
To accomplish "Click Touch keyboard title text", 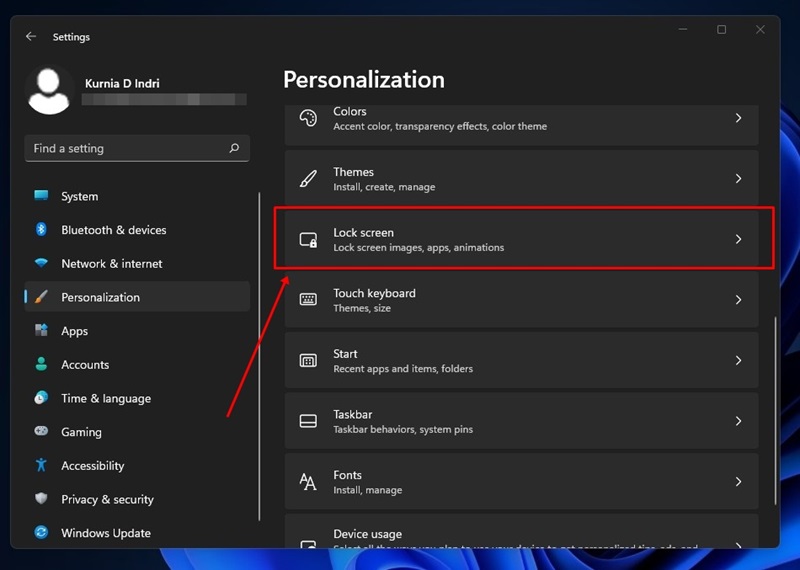I will [374, 293].
